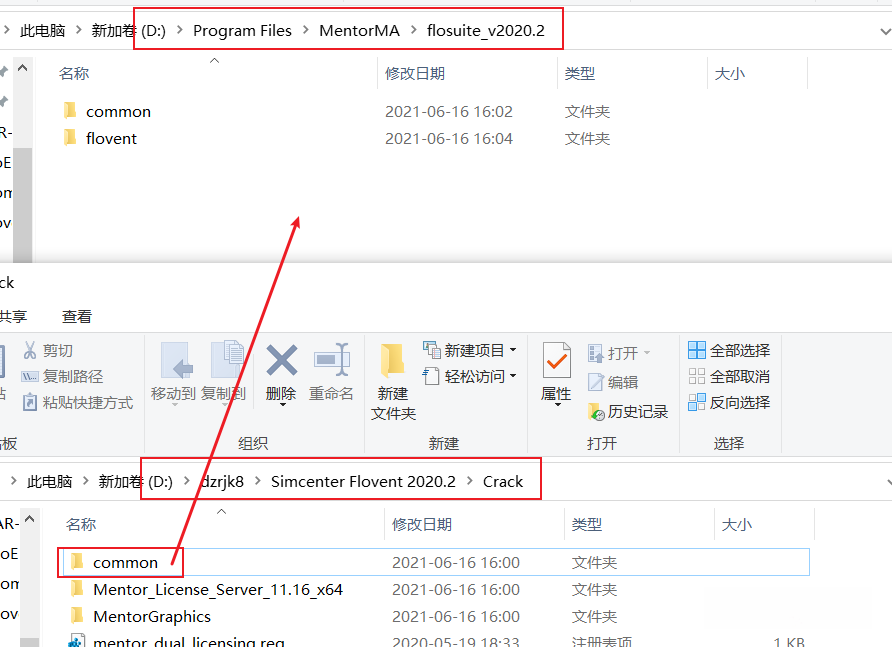Select the 'flovent' folder name
The height and width of the screenshot is (647, 892).
click(112, 138)
